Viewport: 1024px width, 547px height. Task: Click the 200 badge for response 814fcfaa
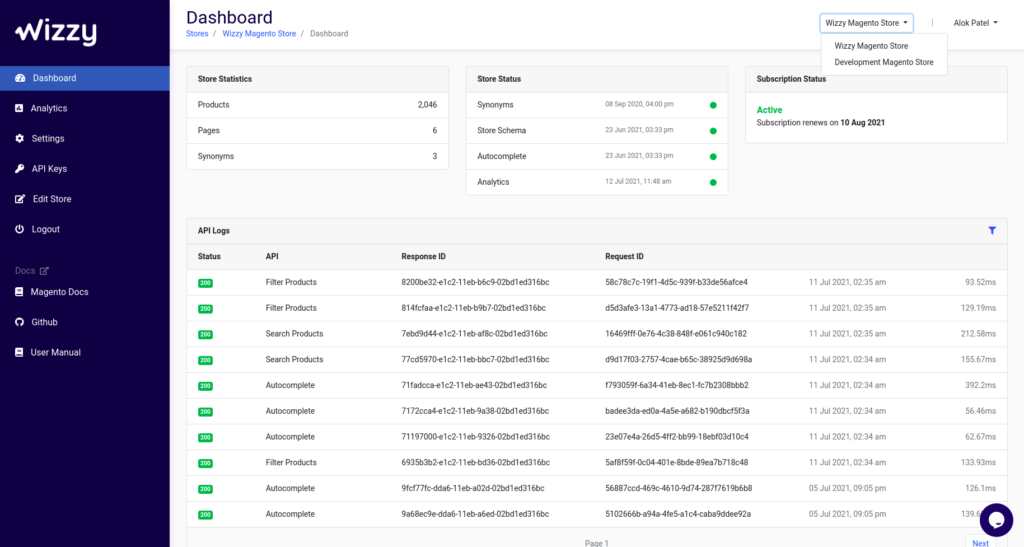click(205, 309)
